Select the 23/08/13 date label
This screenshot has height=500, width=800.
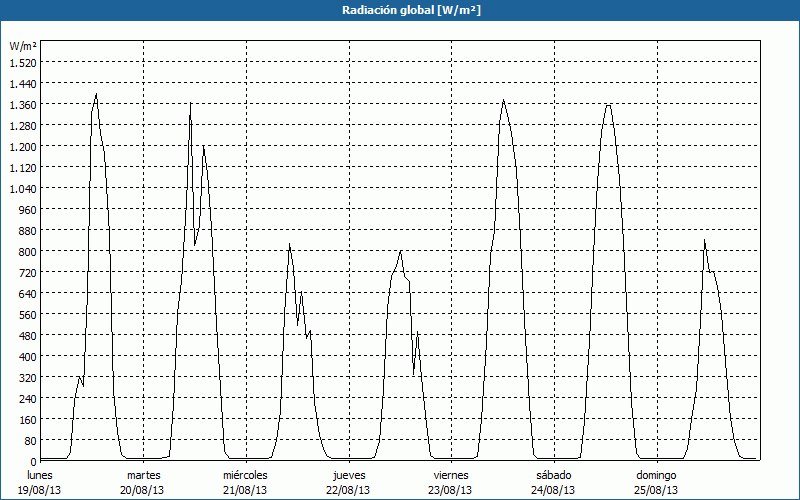coord(450,490)
